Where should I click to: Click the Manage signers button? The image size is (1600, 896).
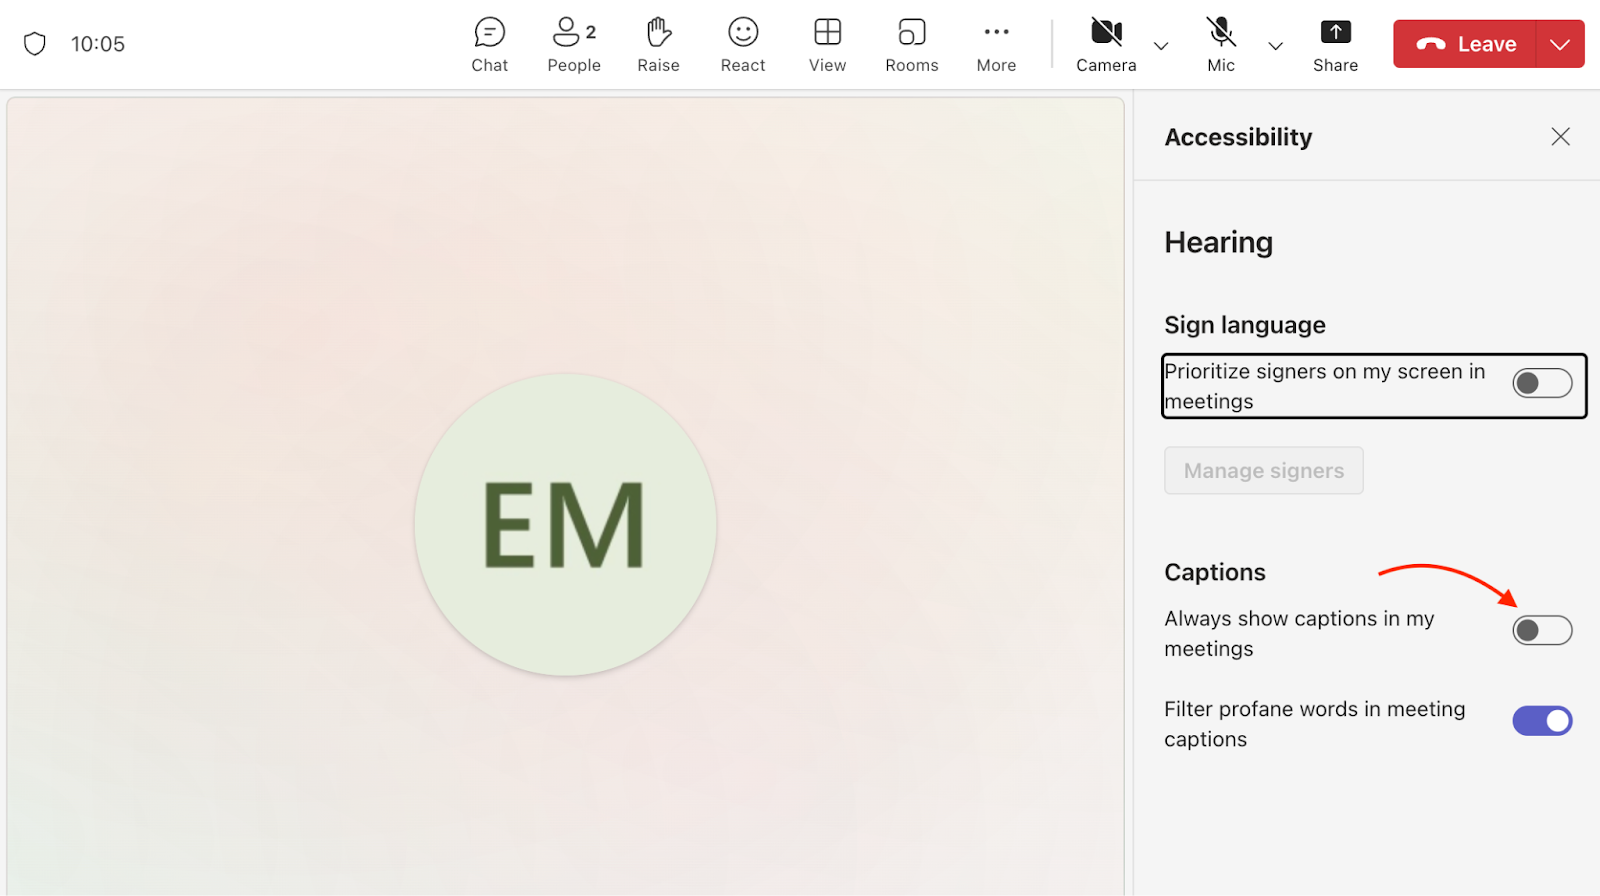(x=1263, y=471)
